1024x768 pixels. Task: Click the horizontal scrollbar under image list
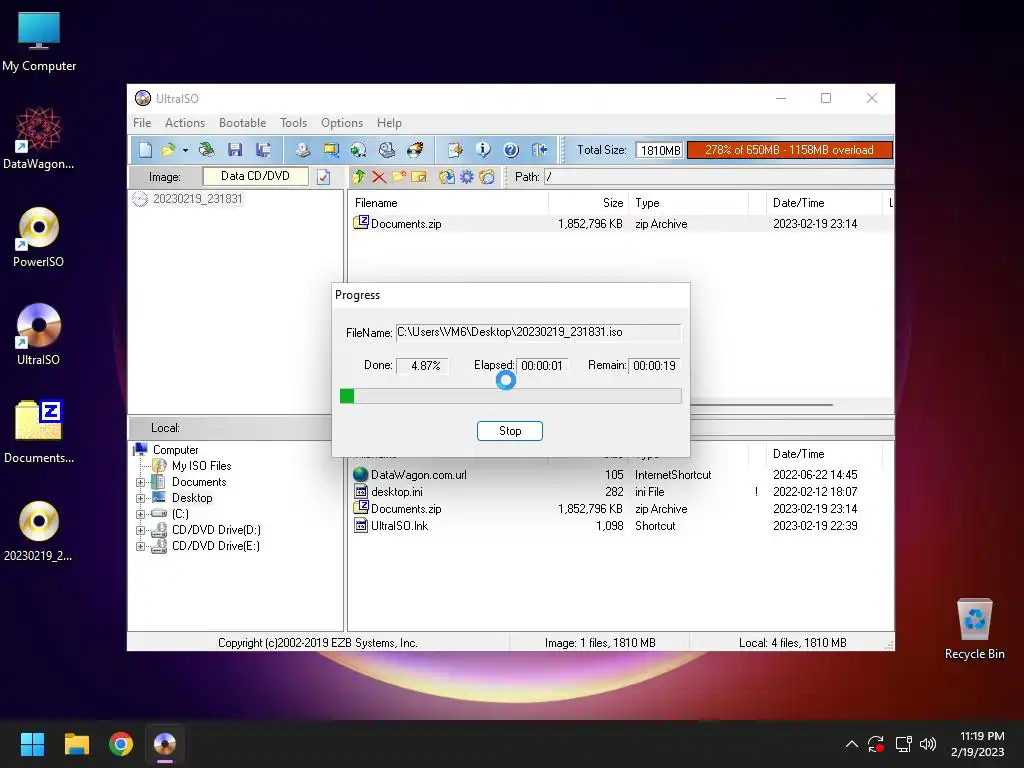pos(761,405)
